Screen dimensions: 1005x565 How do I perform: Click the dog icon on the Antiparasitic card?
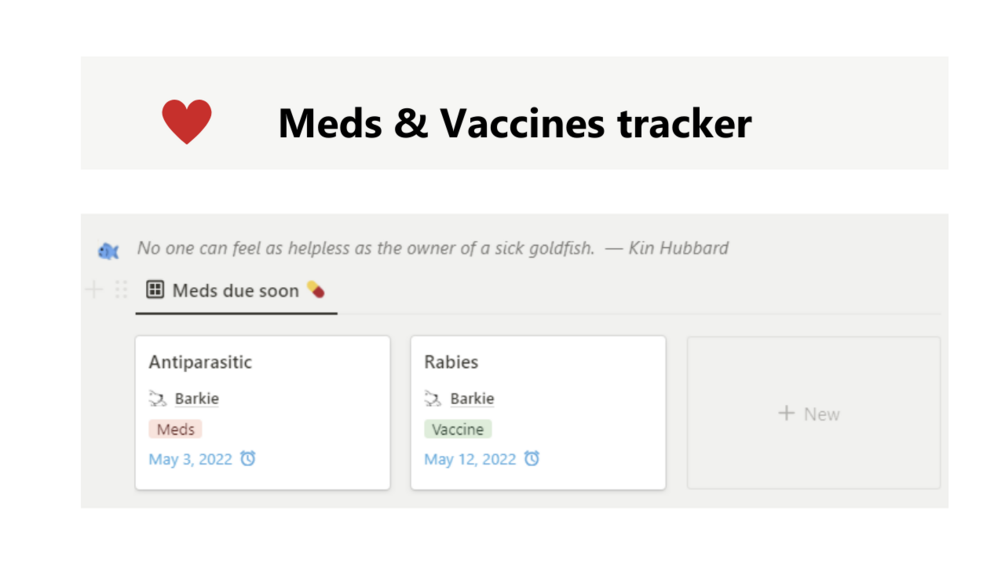click(158, 399)
